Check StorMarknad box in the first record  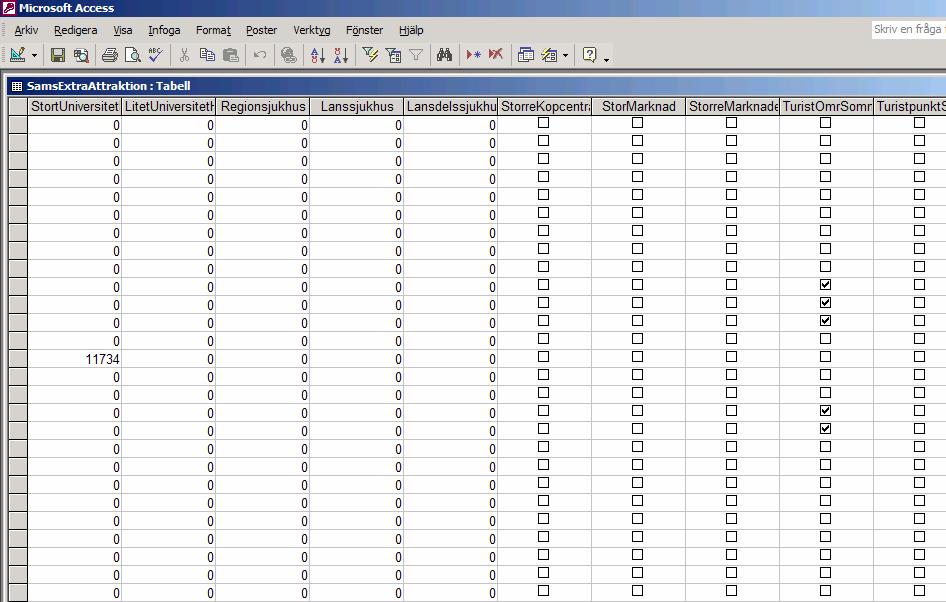pyautogui.click(x=638, y=122)
